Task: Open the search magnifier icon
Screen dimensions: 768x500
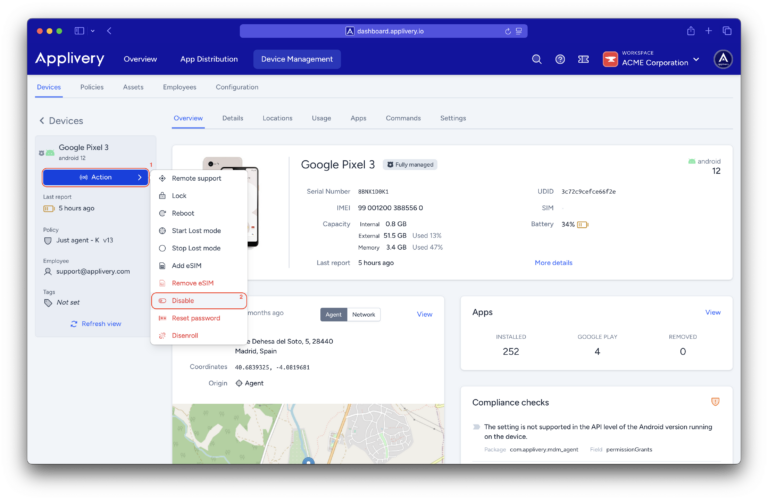Action: (537, 59)
